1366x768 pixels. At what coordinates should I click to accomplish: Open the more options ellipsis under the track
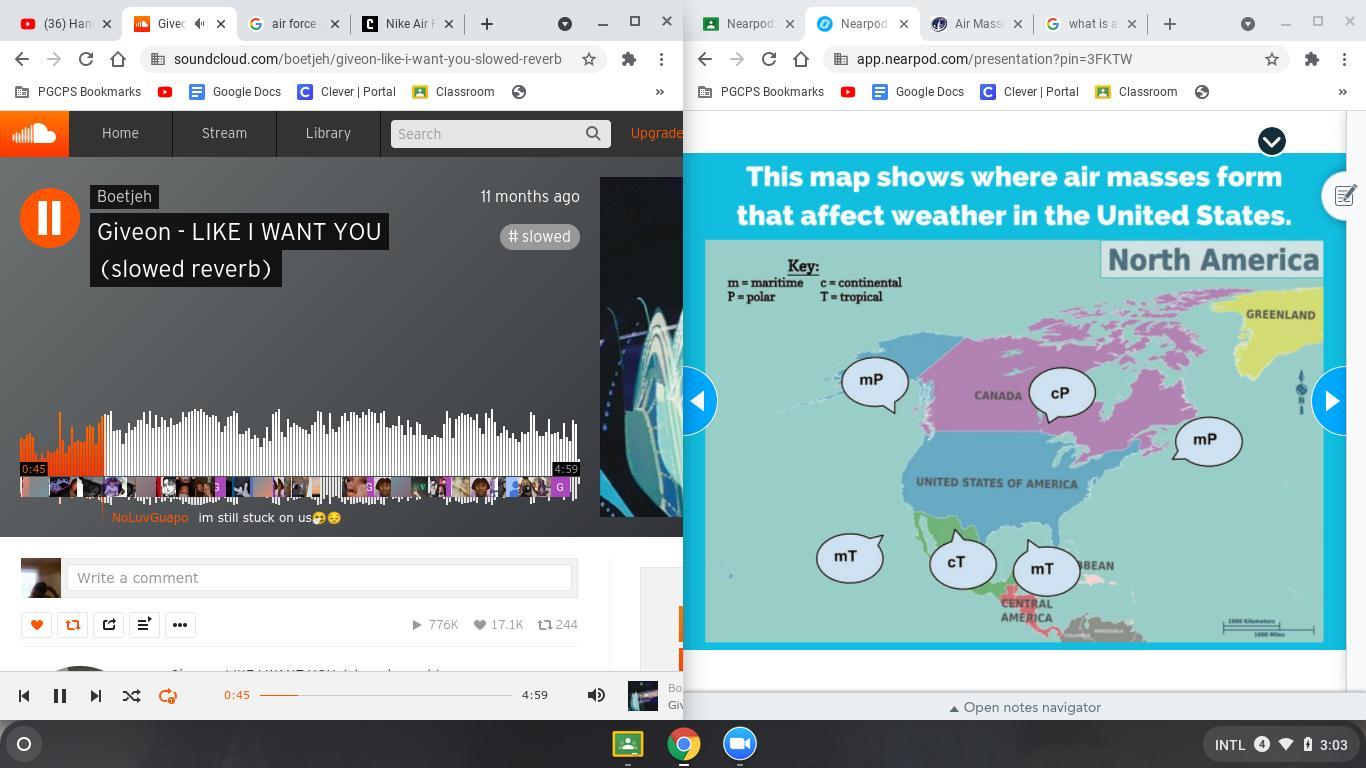(x=180, y=625)
